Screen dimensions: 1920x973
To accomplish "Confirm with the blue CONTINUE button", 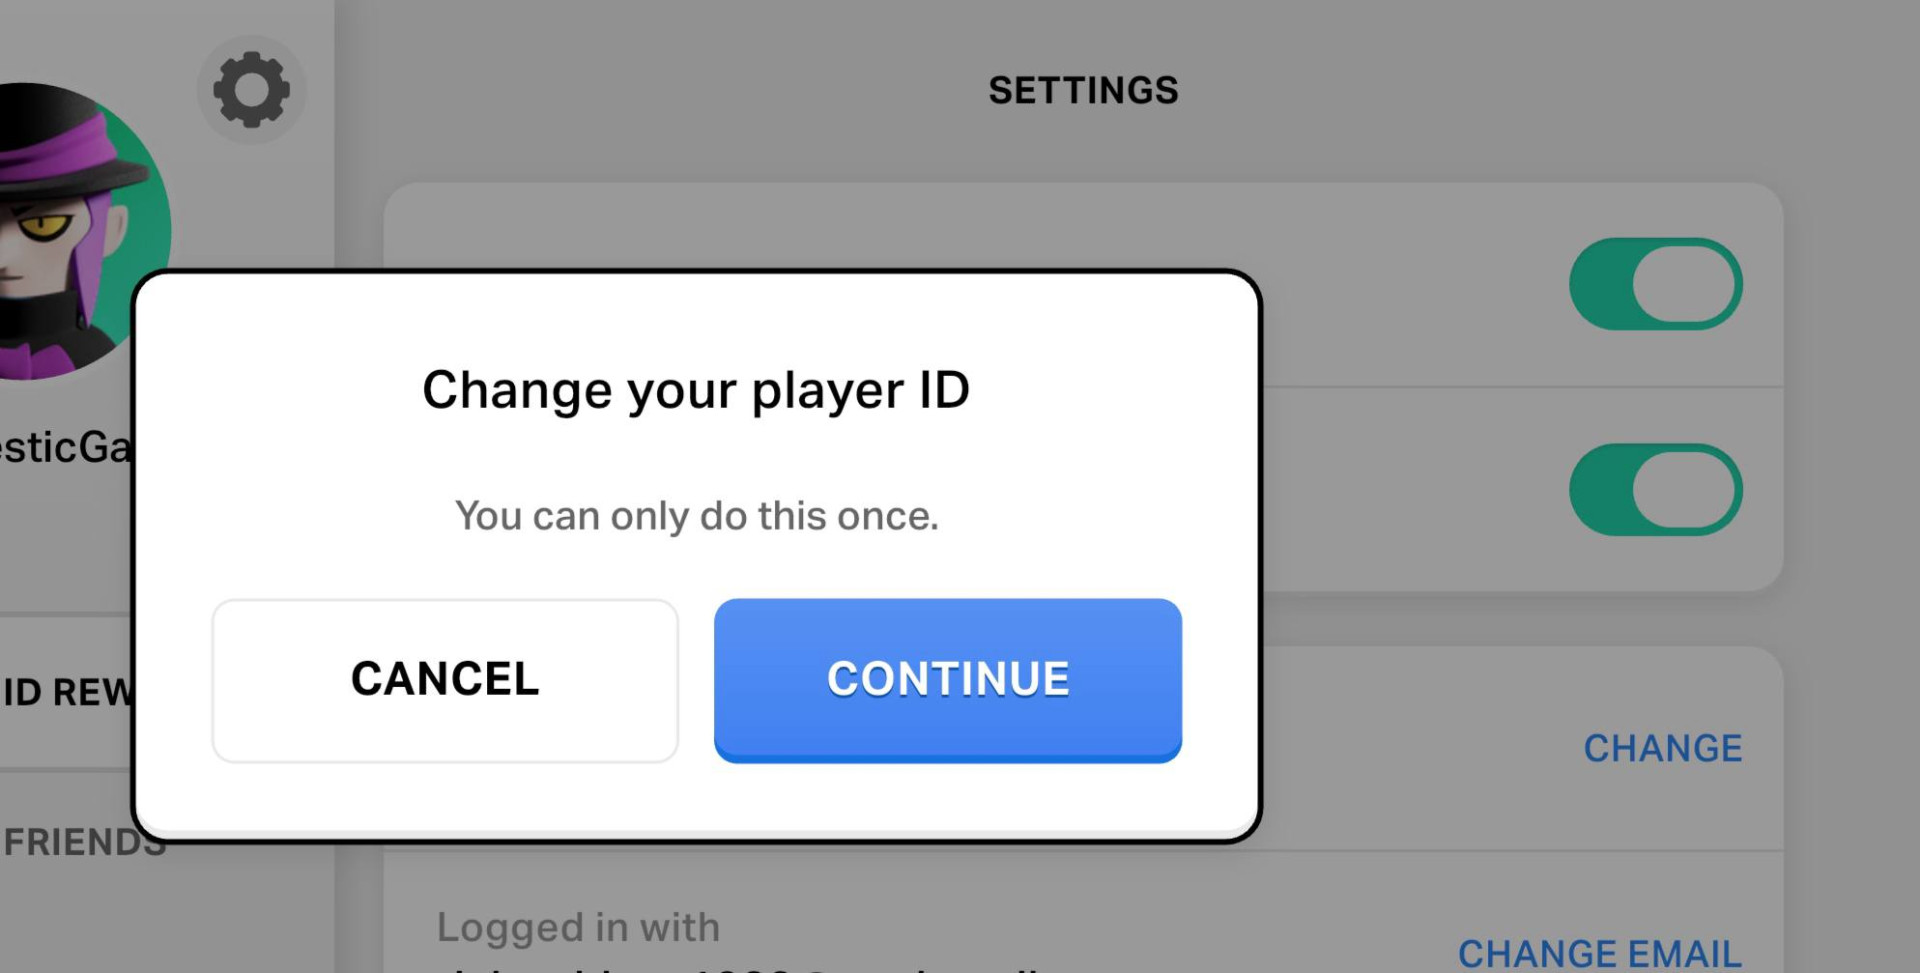I will coord(948,680).
